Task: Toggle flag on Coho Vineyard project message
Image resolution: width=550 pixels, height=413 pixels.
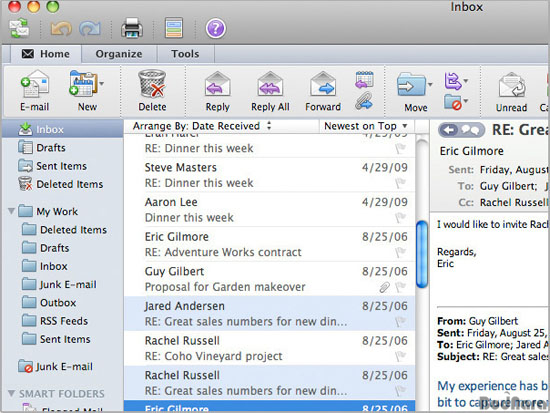Action: point(400,356)
